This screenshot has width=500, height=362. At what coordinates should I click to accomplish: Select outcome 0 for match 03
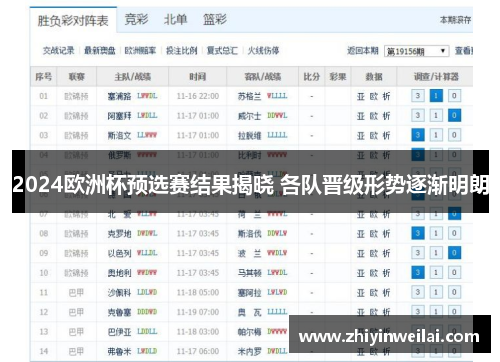point(454,135)
